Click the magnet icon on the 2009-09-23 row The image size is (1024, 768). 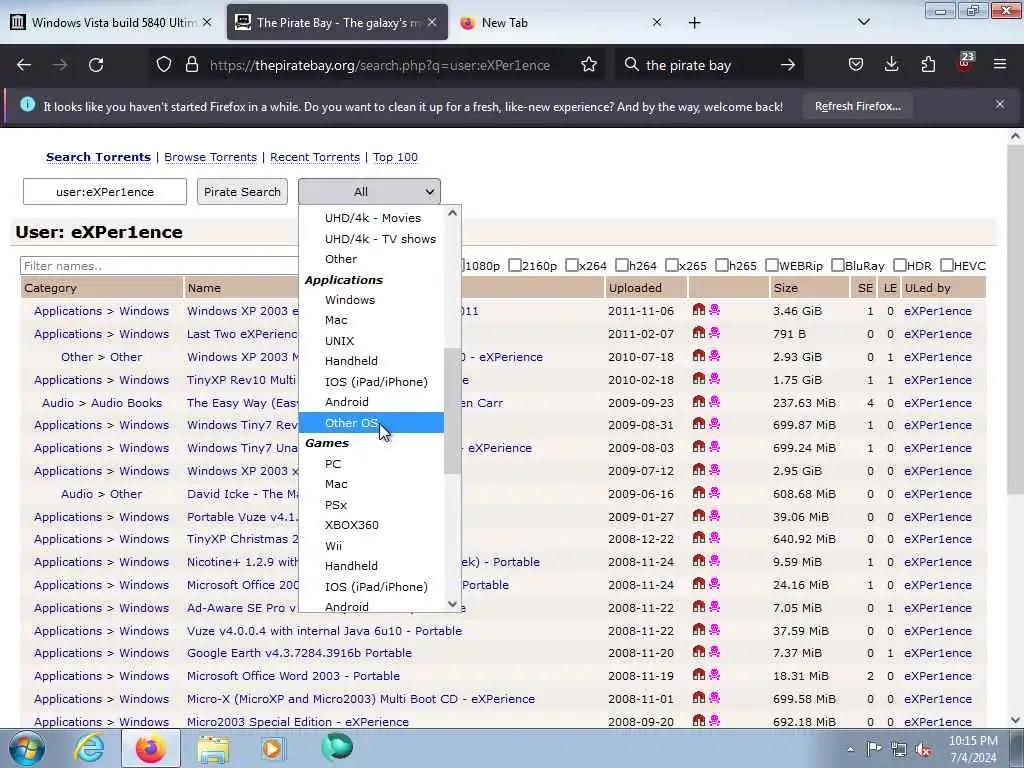click(699, 402)
